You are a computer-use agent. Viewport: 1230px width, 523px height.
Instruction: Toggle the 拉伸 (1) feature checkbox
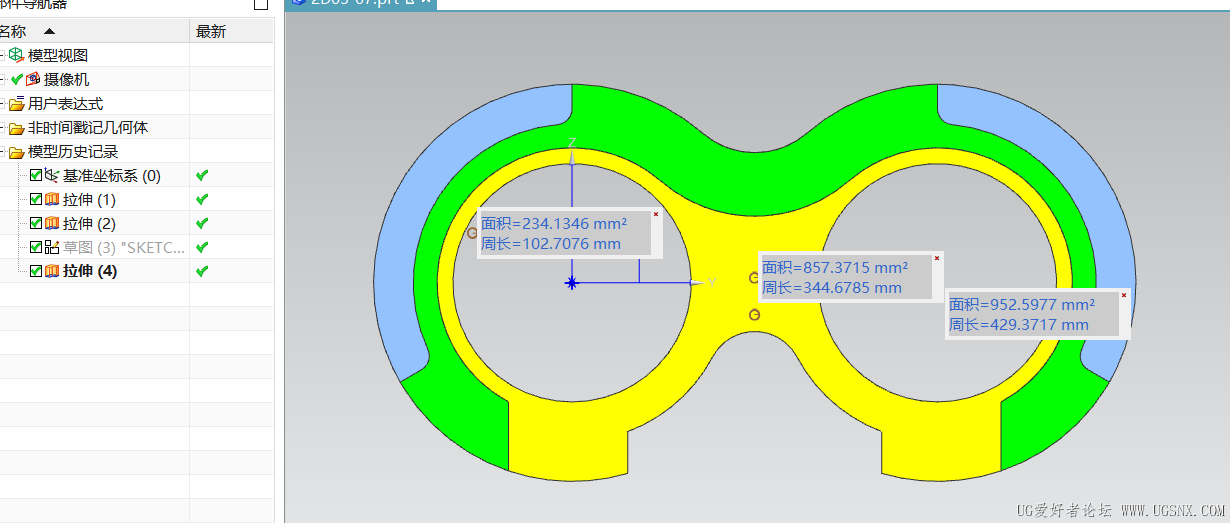tap(36, 200)
